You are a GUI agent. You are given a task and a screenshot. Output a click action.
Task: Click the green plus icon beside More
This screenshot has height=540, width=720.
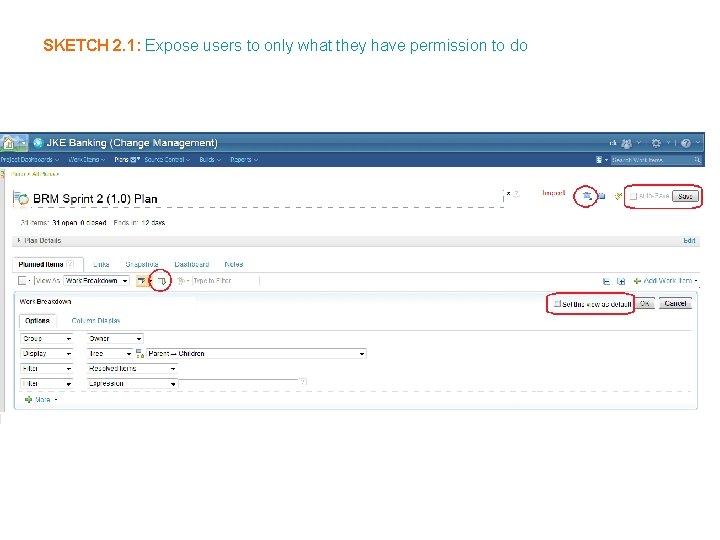tap(28, 399)
